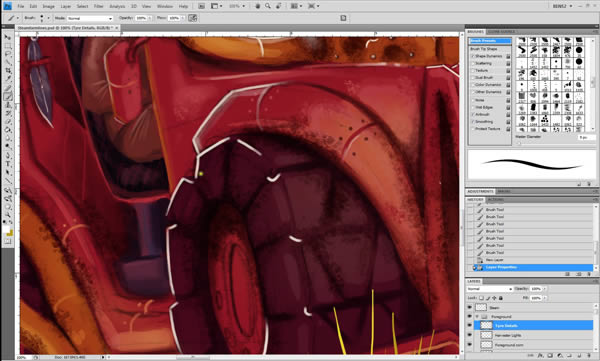Click Zoom magnifier icon in application bar
This screenshot has height=361, width=600.
268,6
